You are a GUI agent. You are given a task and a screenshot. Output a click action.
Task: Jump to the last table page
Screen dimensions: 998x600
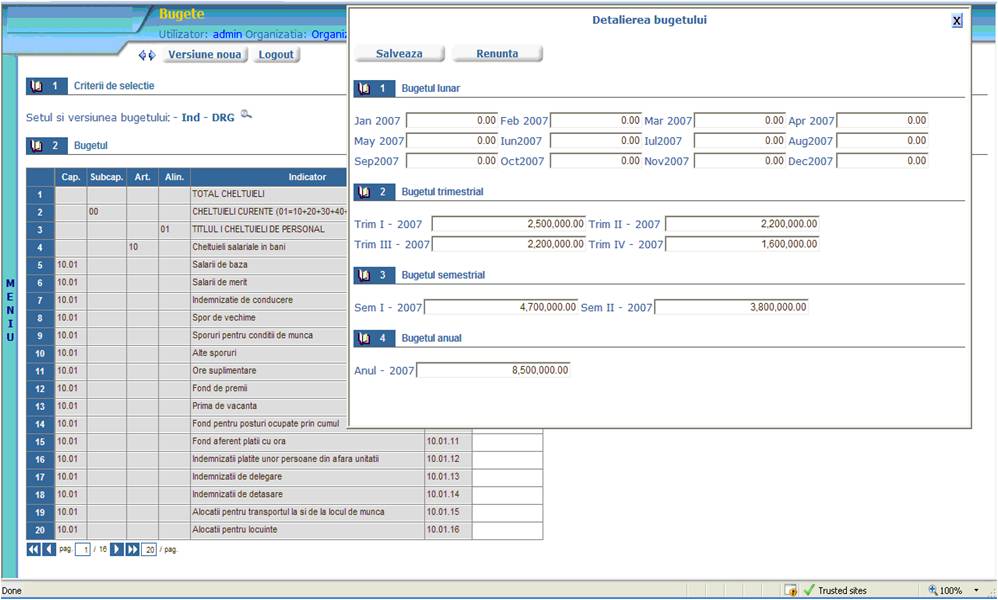coord(132,549)
